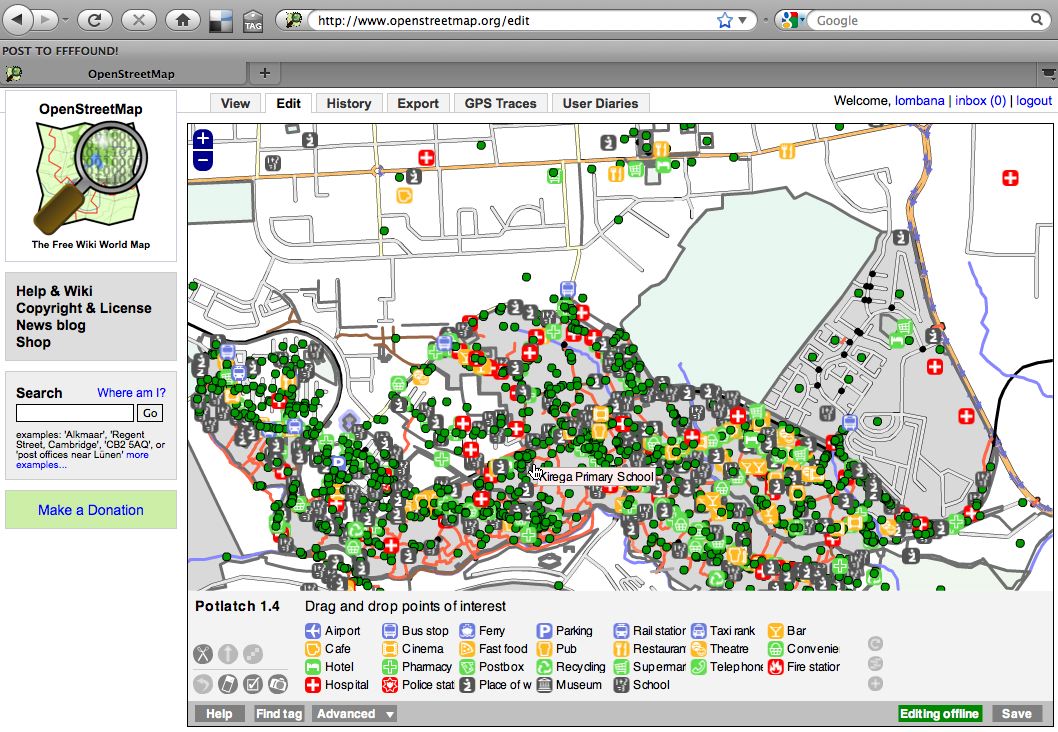The width and height of the screenshot is (1058, 732).
Task: Open search engine chooser dropdown
Action: tap(792, 20)
